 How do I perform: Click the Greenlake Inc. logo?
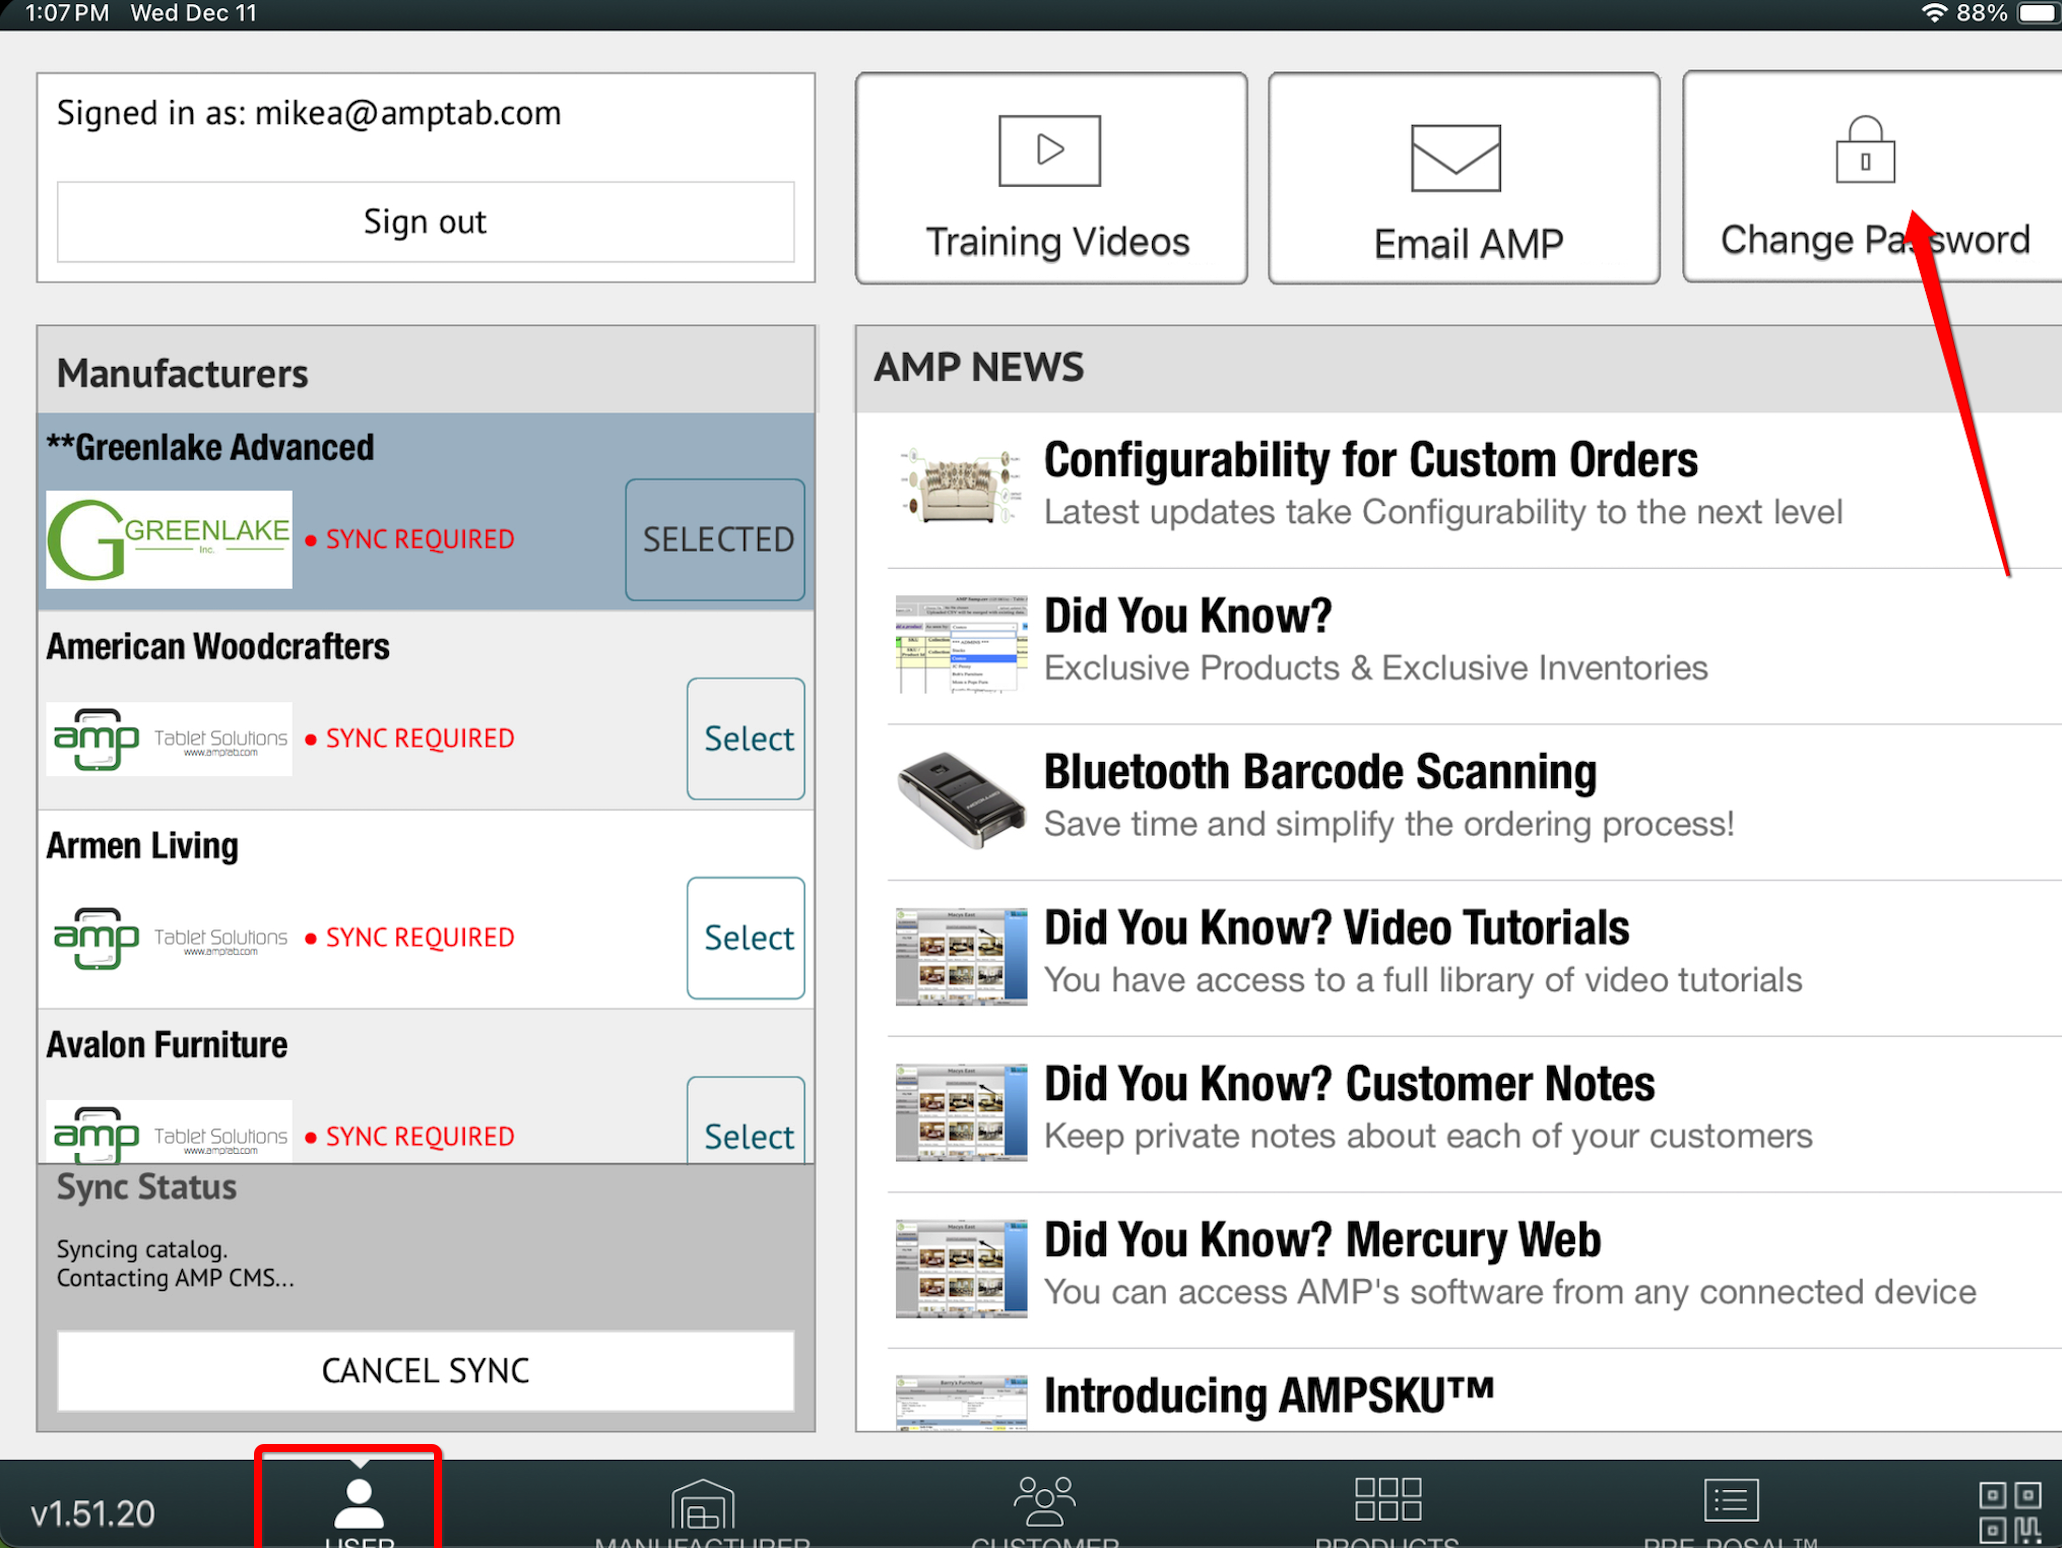(x=169, y=540)
